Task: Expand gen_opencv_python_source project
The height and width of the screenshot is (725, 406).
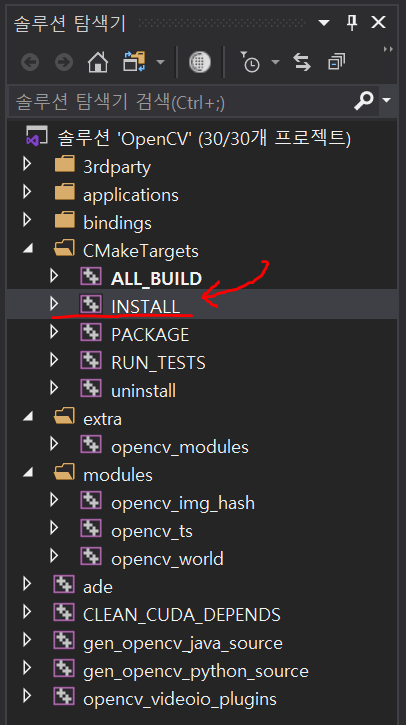Action: (27, 669)
